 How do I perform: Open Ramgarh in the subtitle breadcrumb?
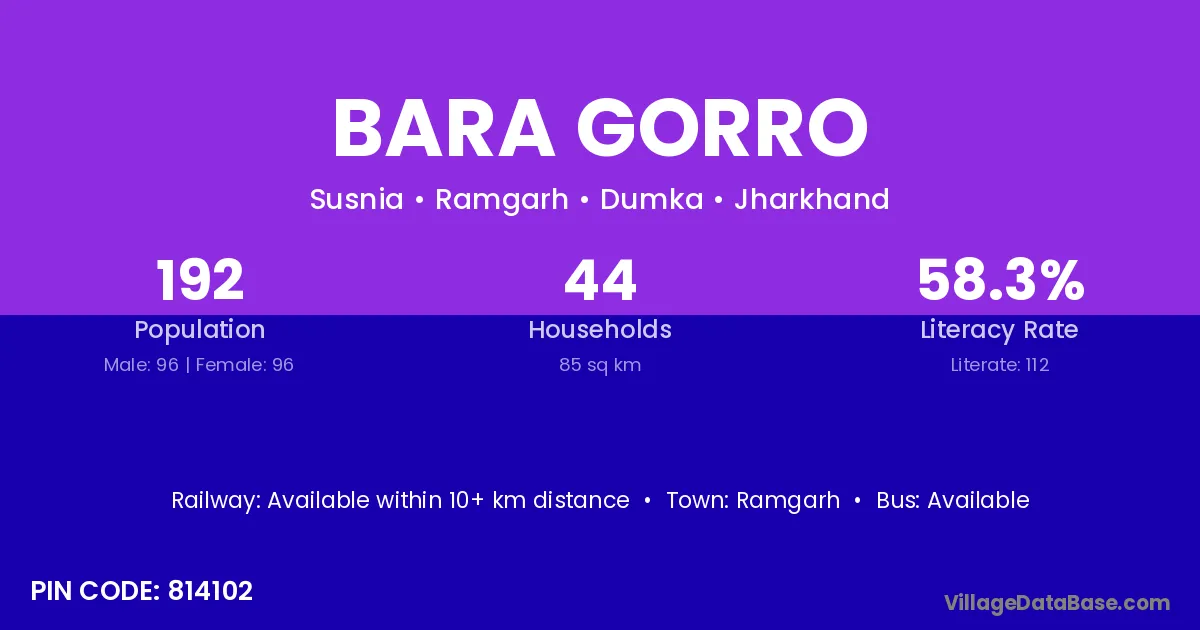click(501, 200)
